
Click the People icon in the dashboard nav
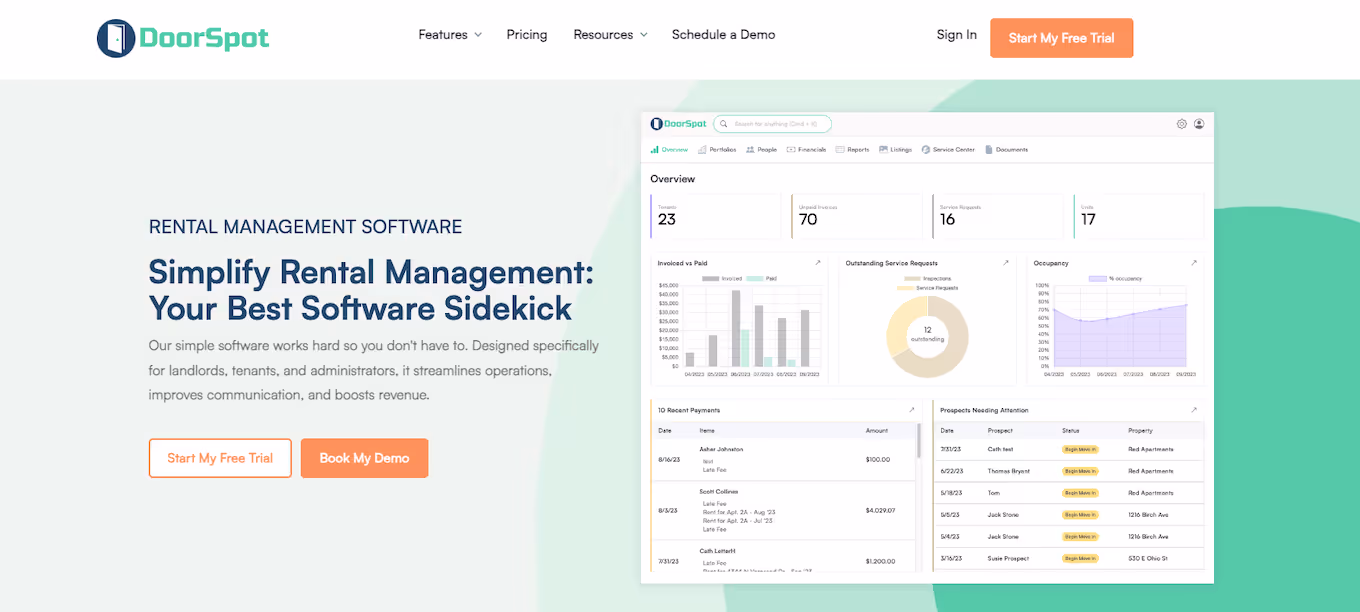tap(750, 149)
